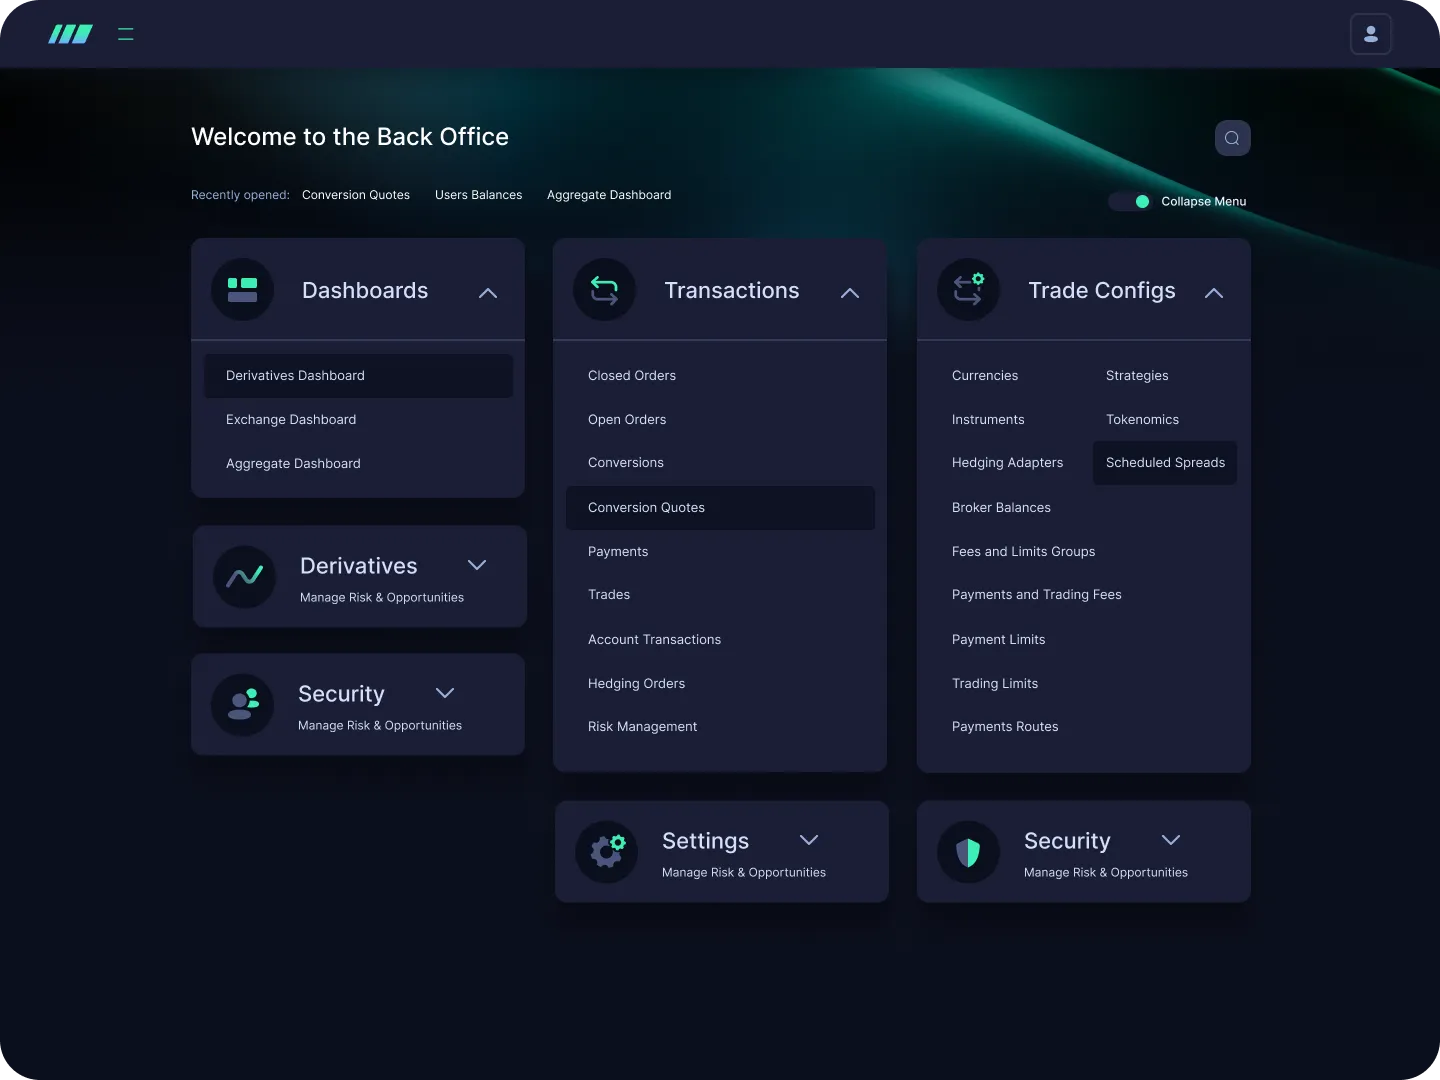Click the Dashboards heading text
1440x1080 pixels.
click(x=365, y=290)
